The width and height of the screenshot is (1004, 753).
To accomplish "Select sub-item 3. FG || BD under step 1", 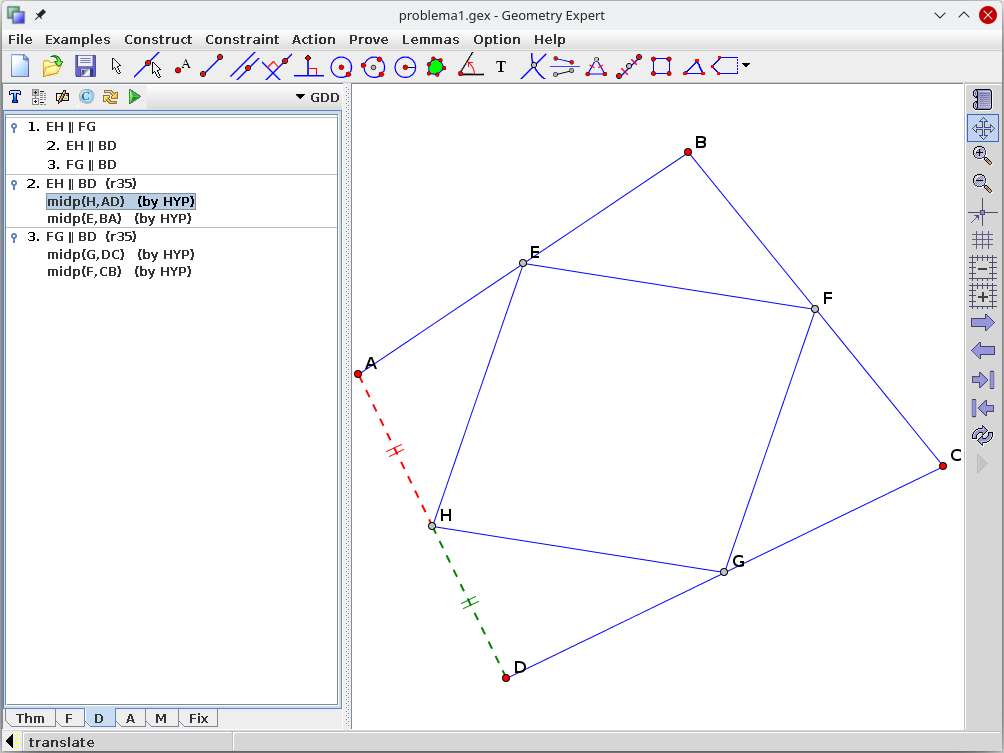I will click(x=81, y=165).
